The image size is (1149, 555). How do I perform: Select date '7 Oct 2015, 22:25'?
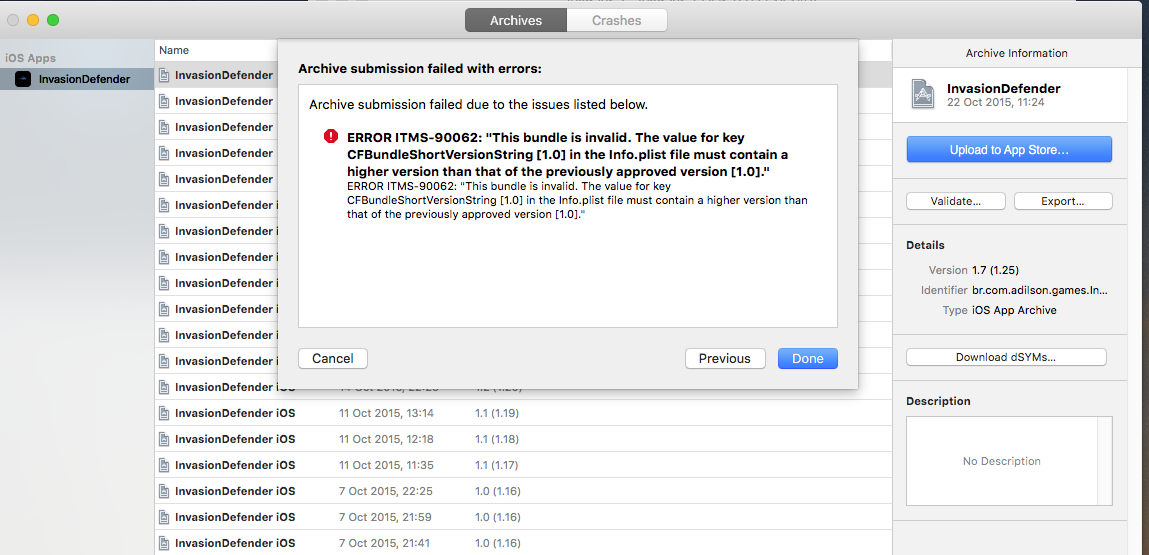(x=385, y=491)
